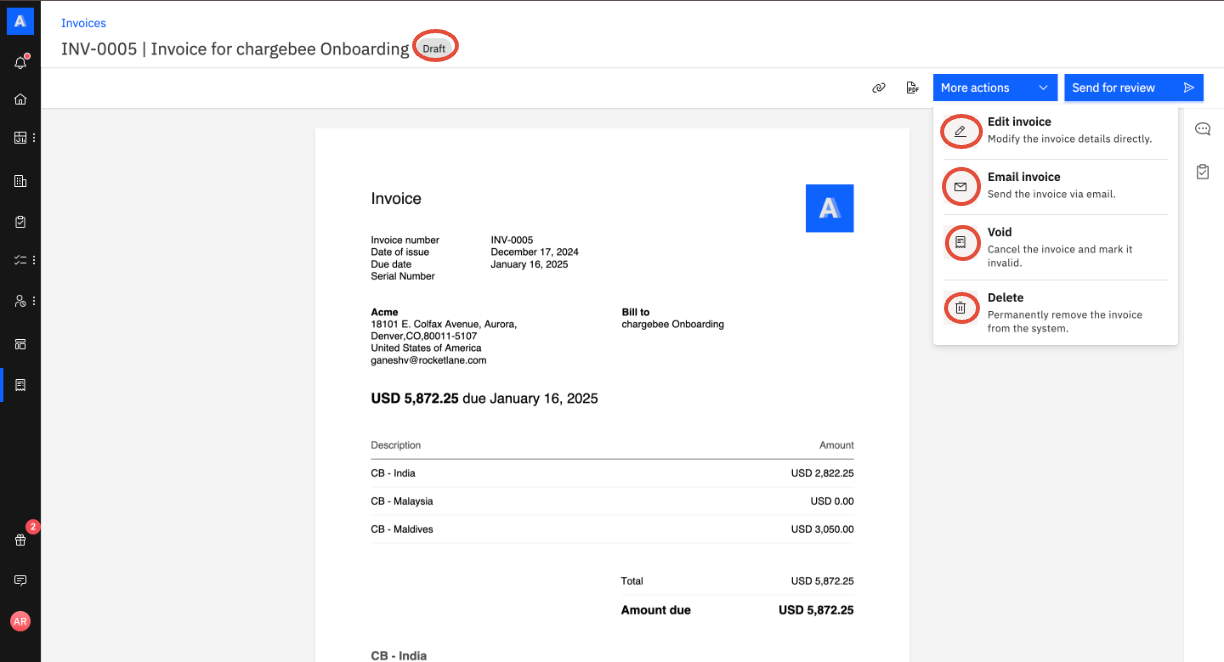Download invoice using PDF icon

912,88
